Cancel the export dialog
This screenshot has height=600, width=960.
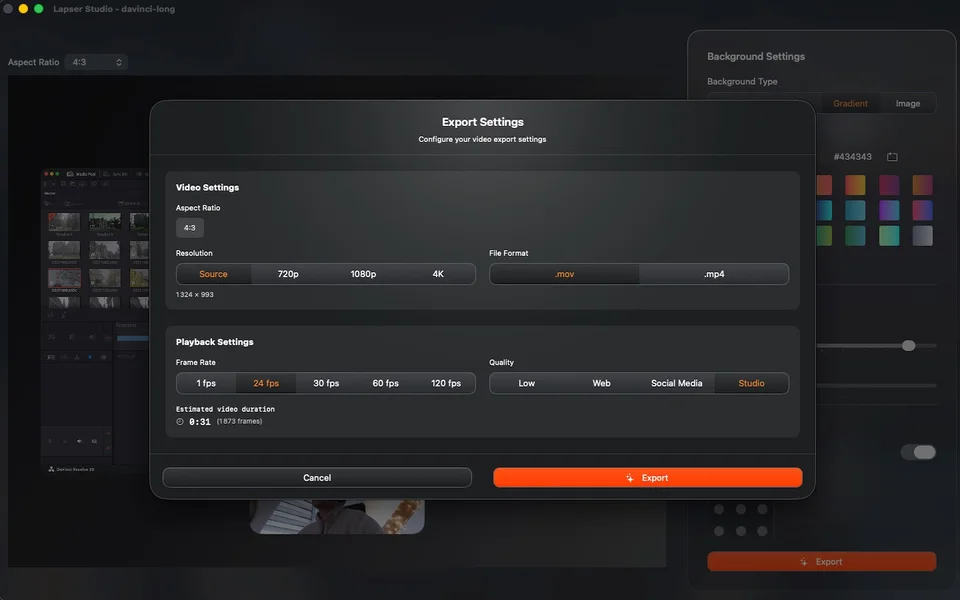[x=317, y=478]
